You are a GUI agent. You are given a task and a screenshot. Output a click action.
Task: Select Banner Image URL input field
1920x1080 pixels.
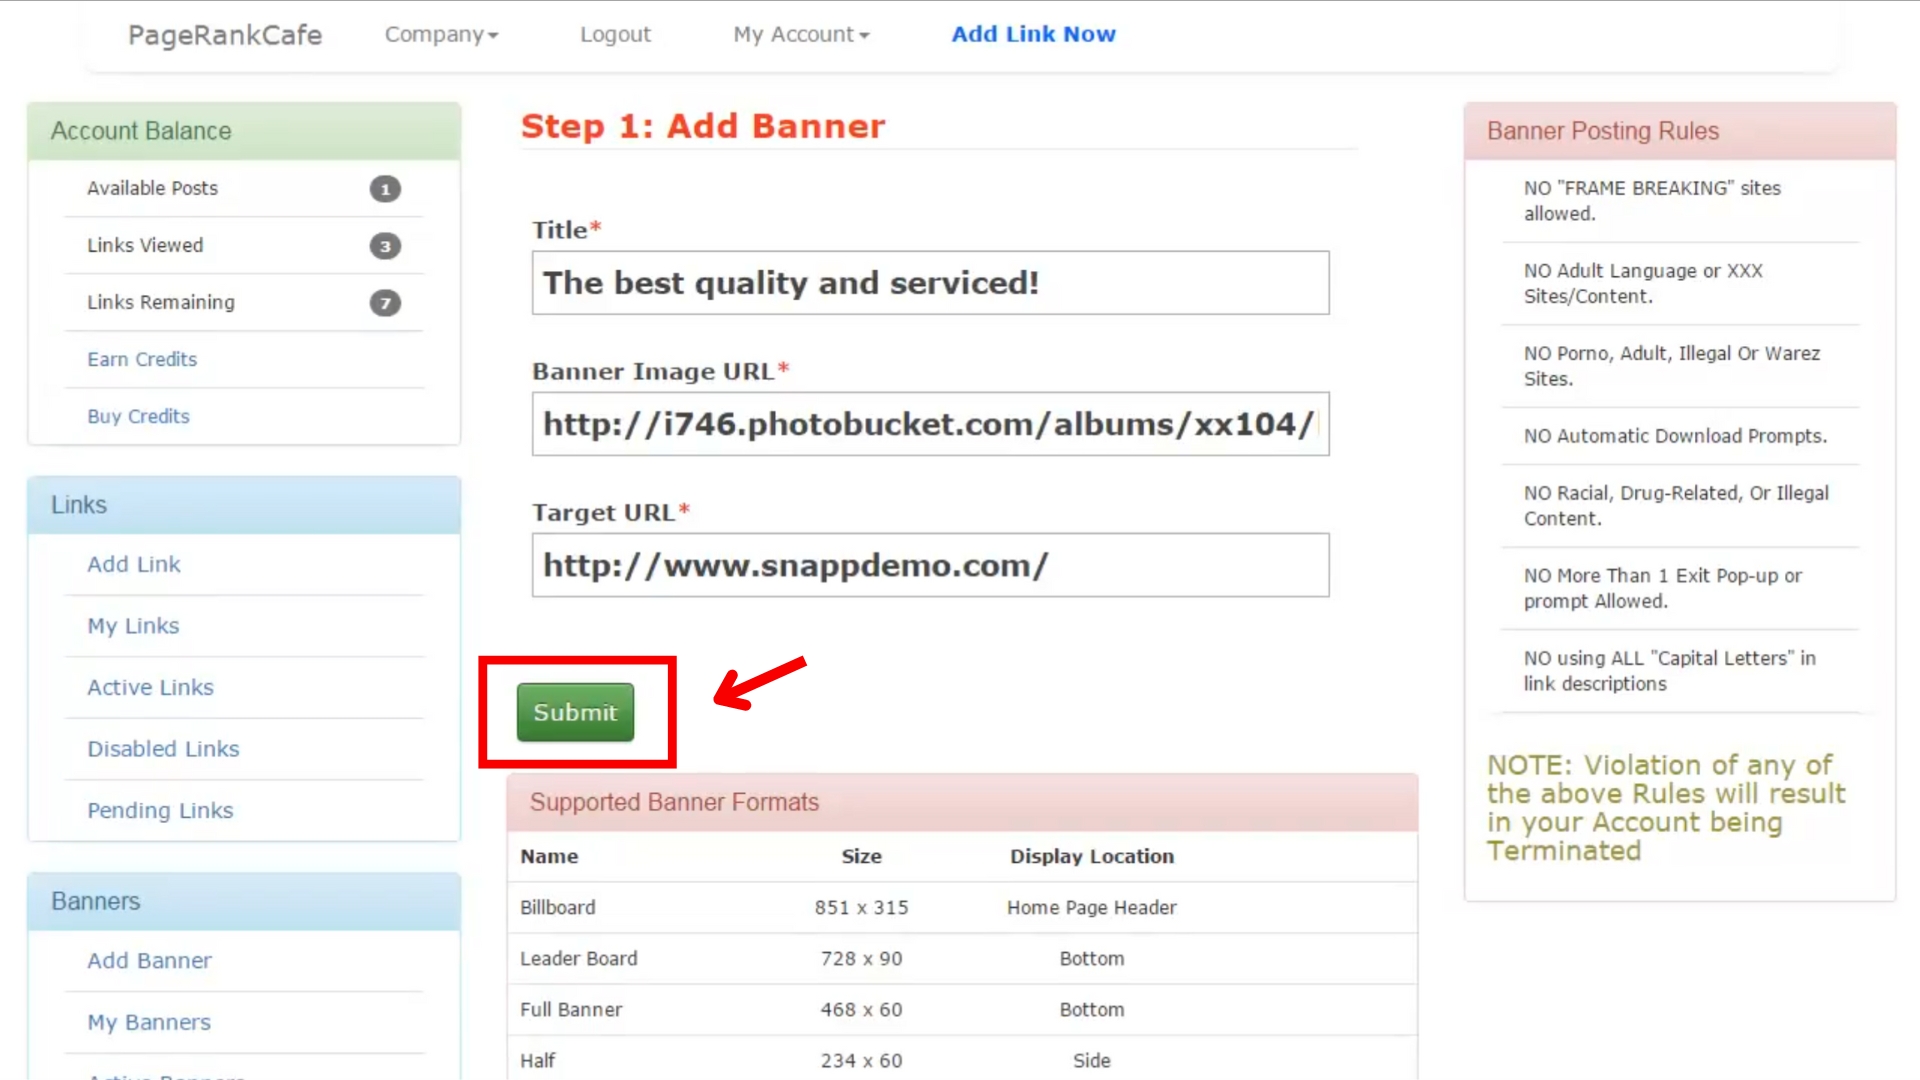click(x=931, y=423)
